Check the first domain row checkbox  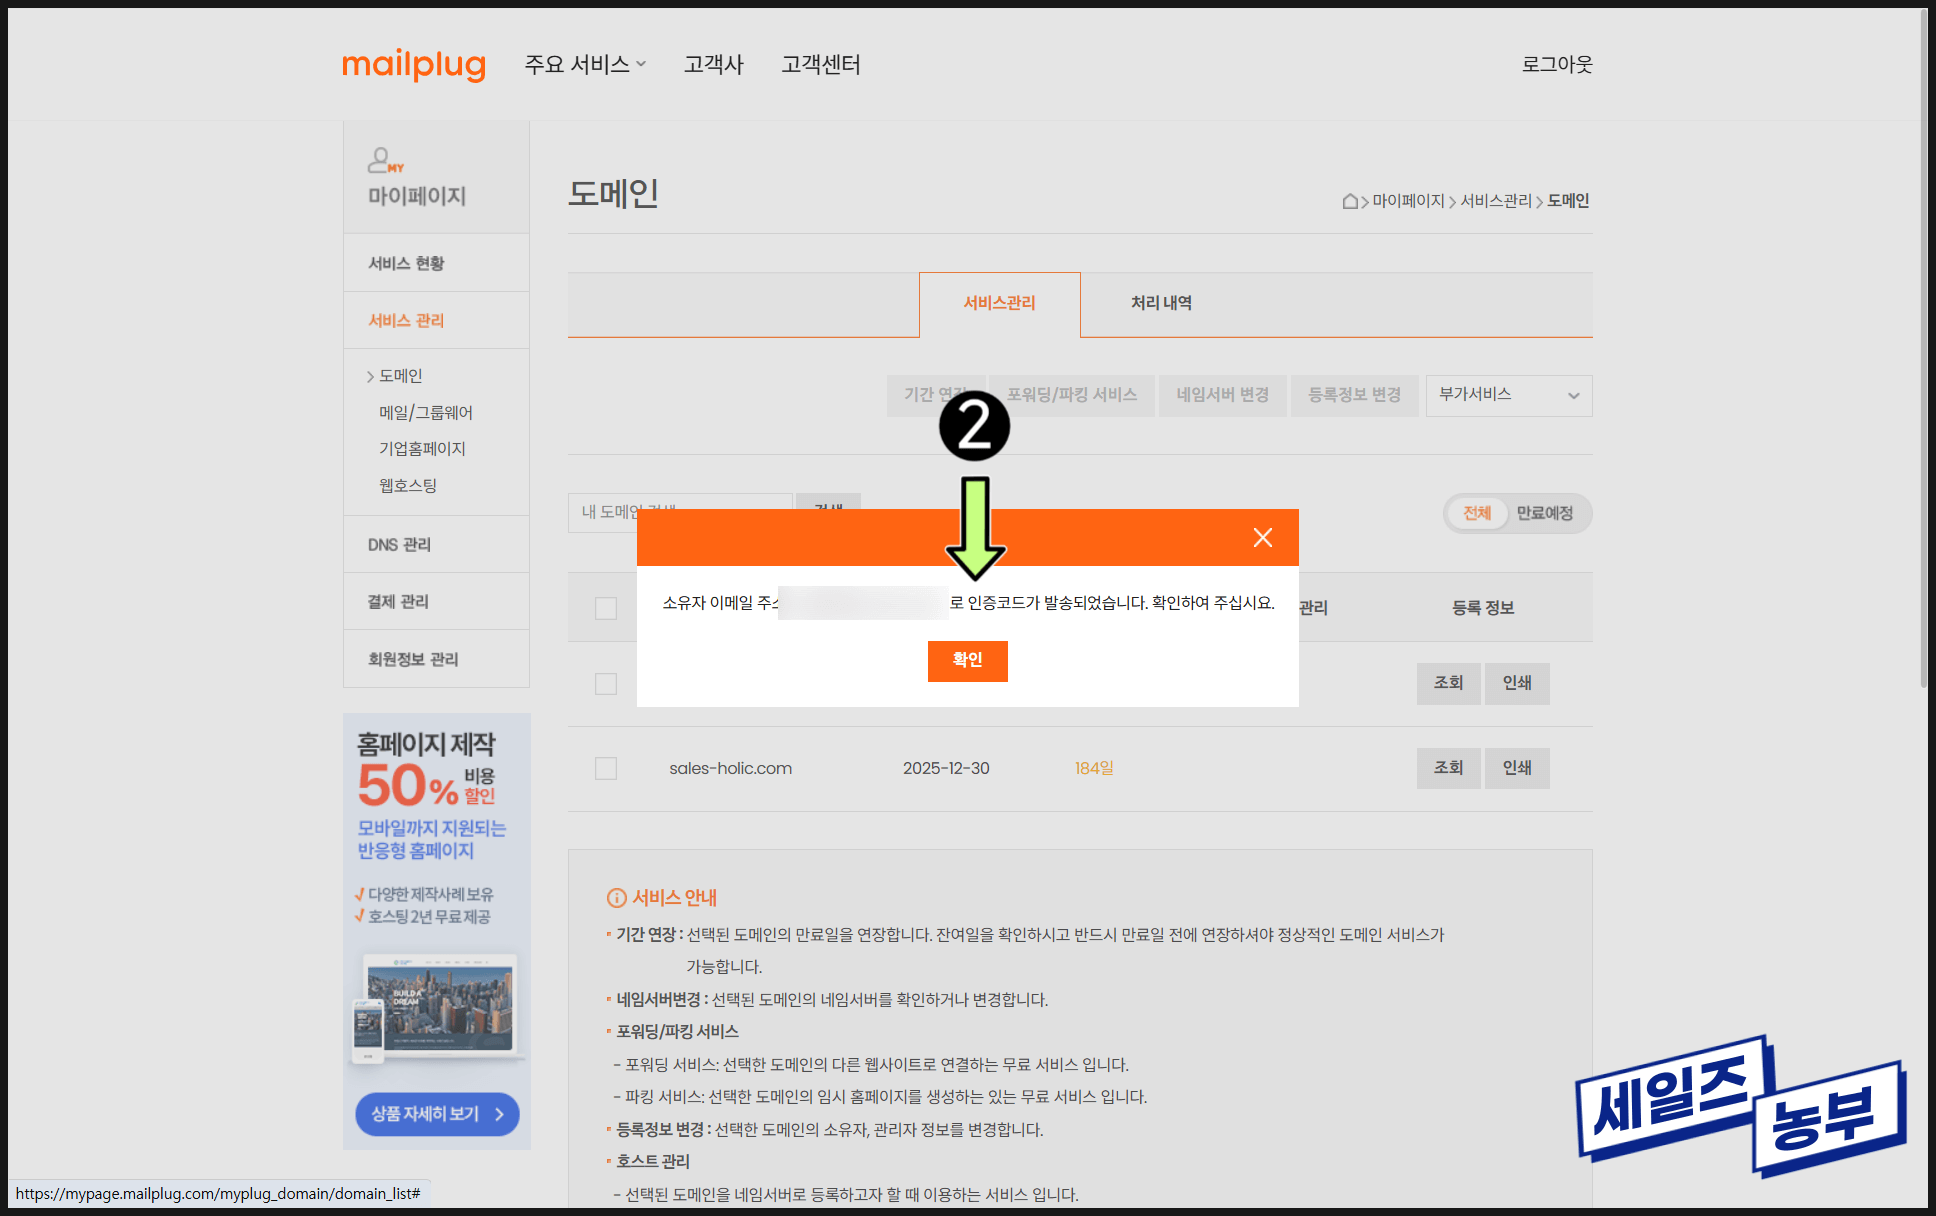tap(606, 684)
